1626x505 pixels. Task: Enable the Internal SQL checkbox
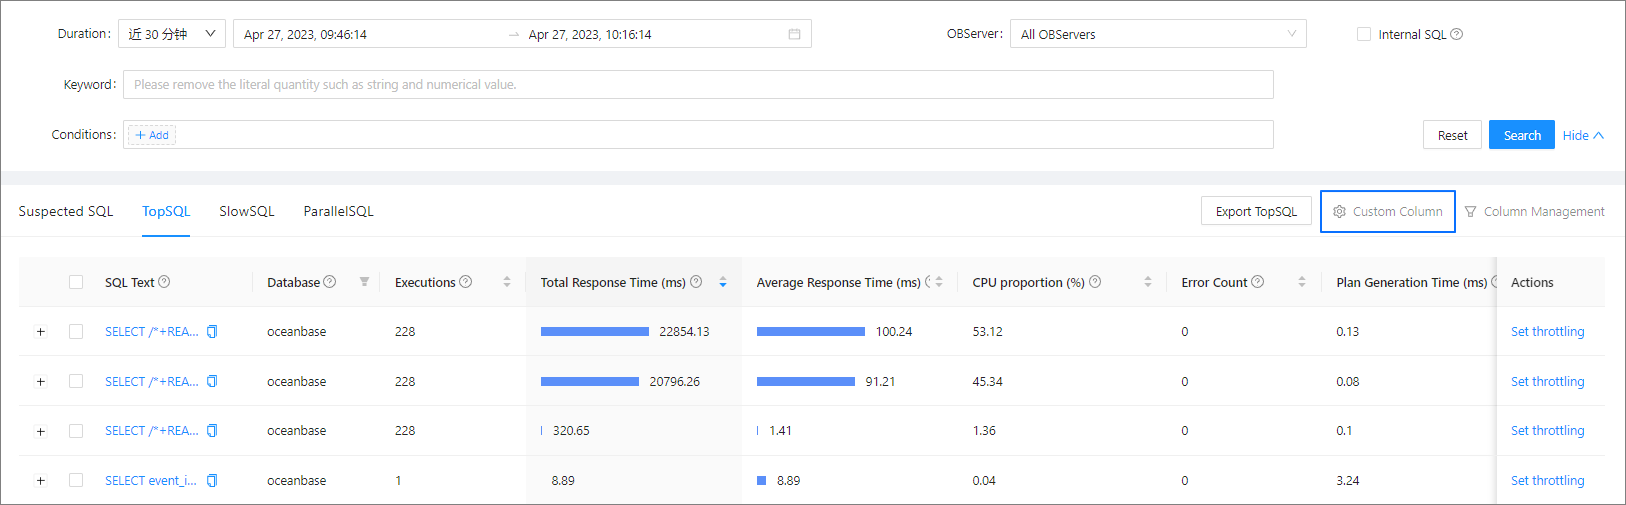coord(1364,34)
